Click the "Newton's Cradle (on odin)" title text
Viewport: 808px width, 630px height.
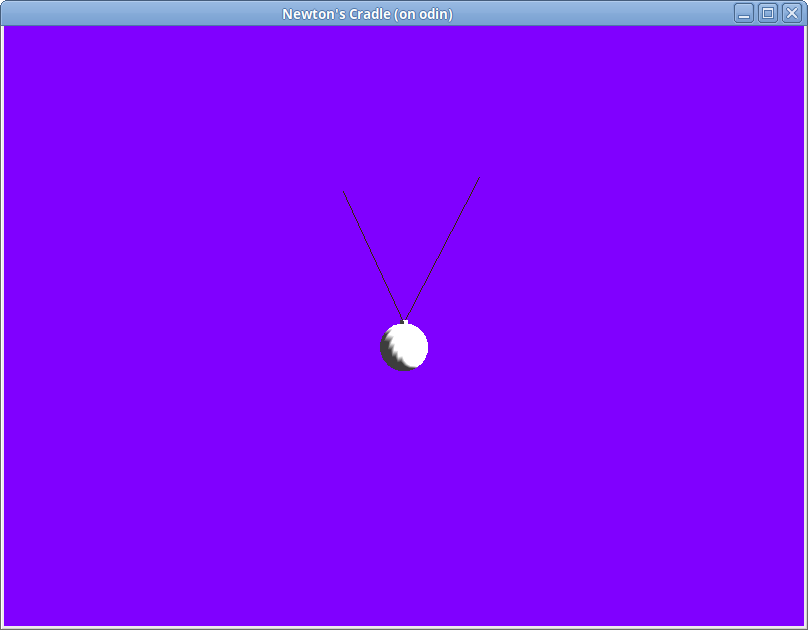point(367,14)
